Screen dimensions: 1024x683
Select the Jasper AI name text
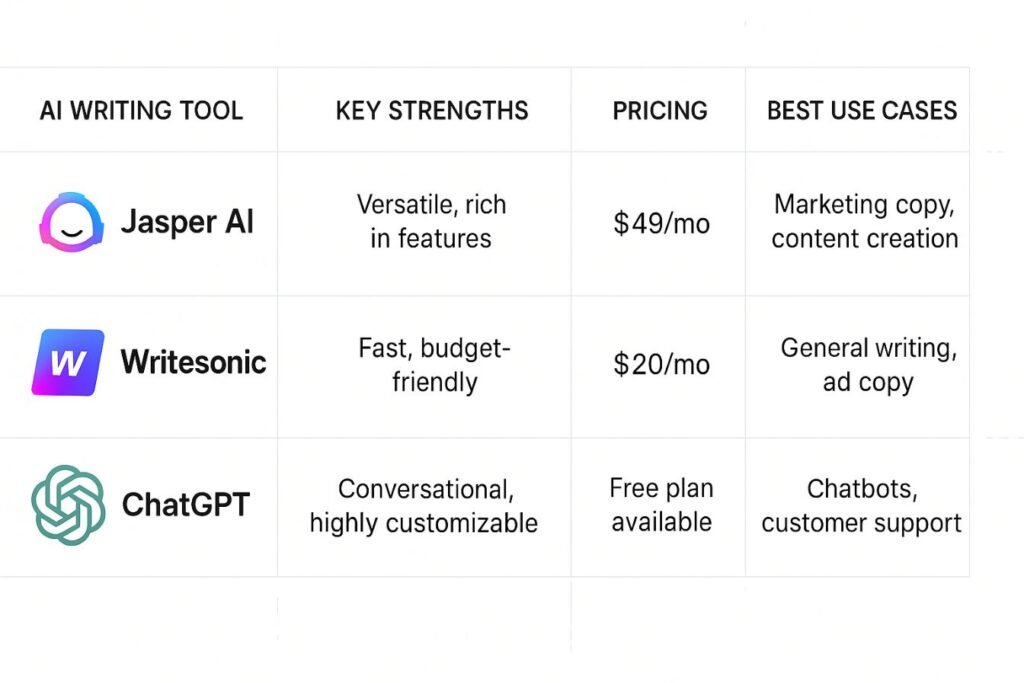(187, 222)
